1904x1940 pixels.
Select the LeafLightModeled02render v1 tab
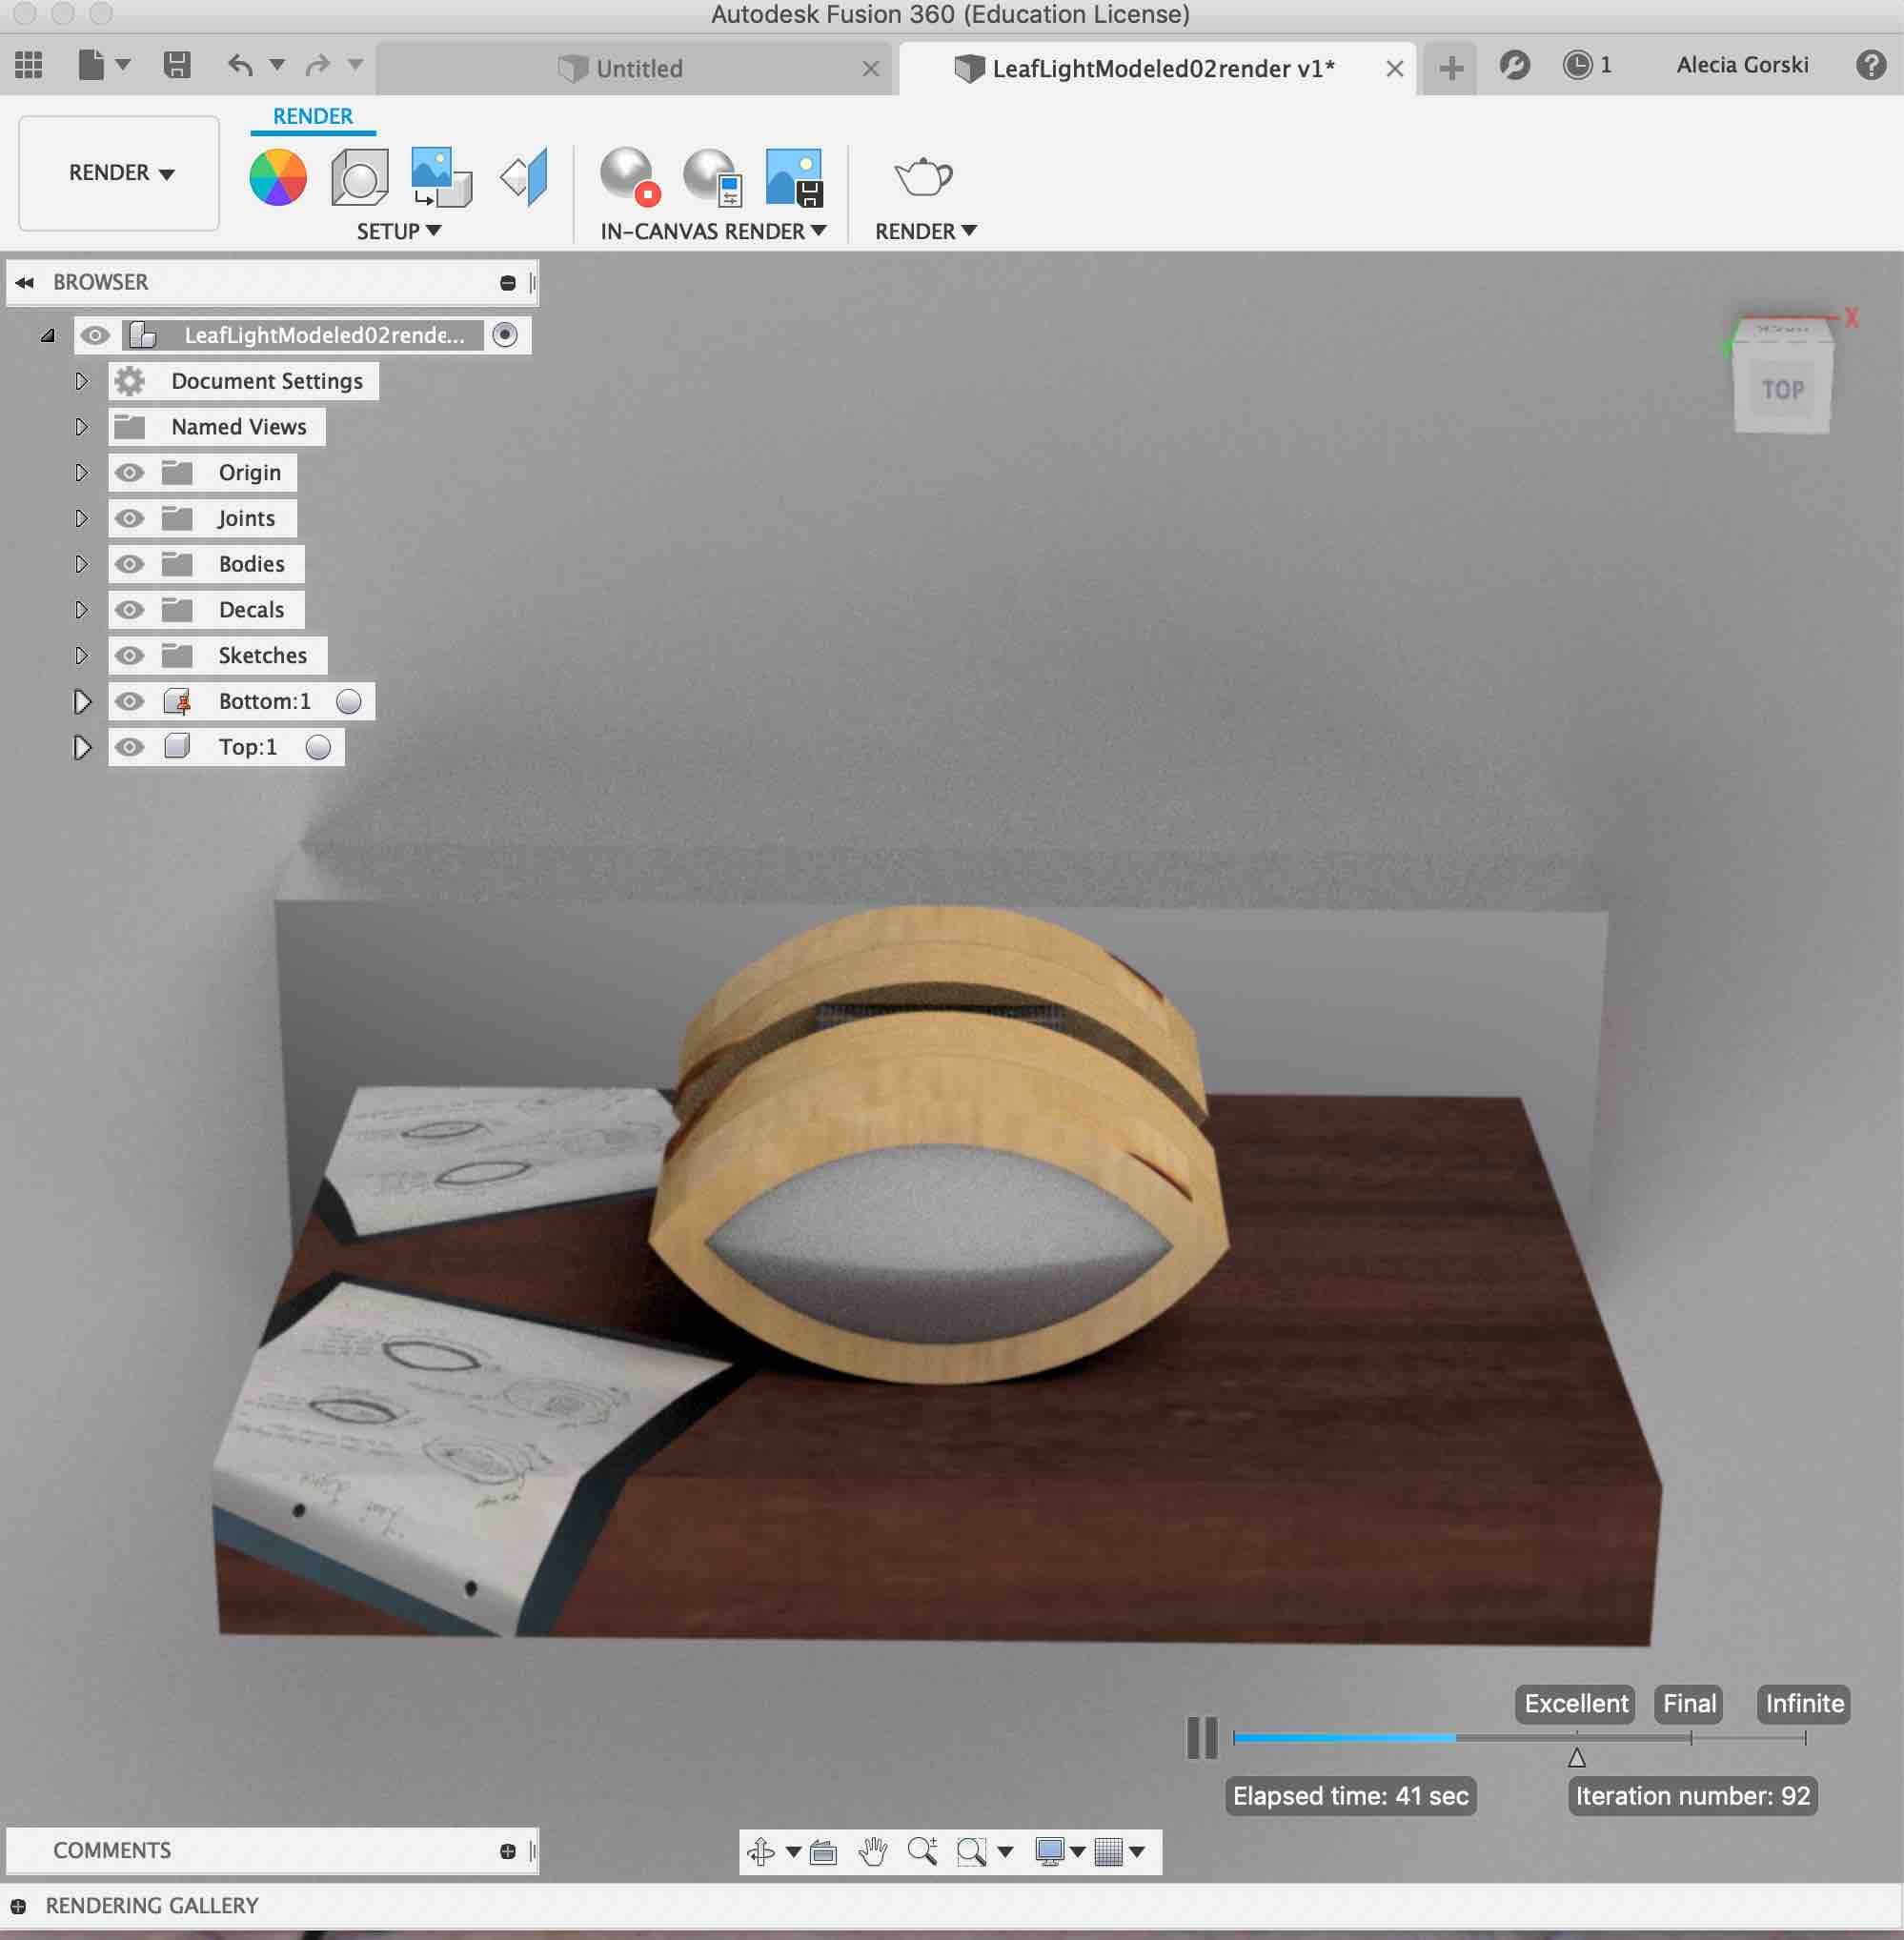coord(1156,69)
